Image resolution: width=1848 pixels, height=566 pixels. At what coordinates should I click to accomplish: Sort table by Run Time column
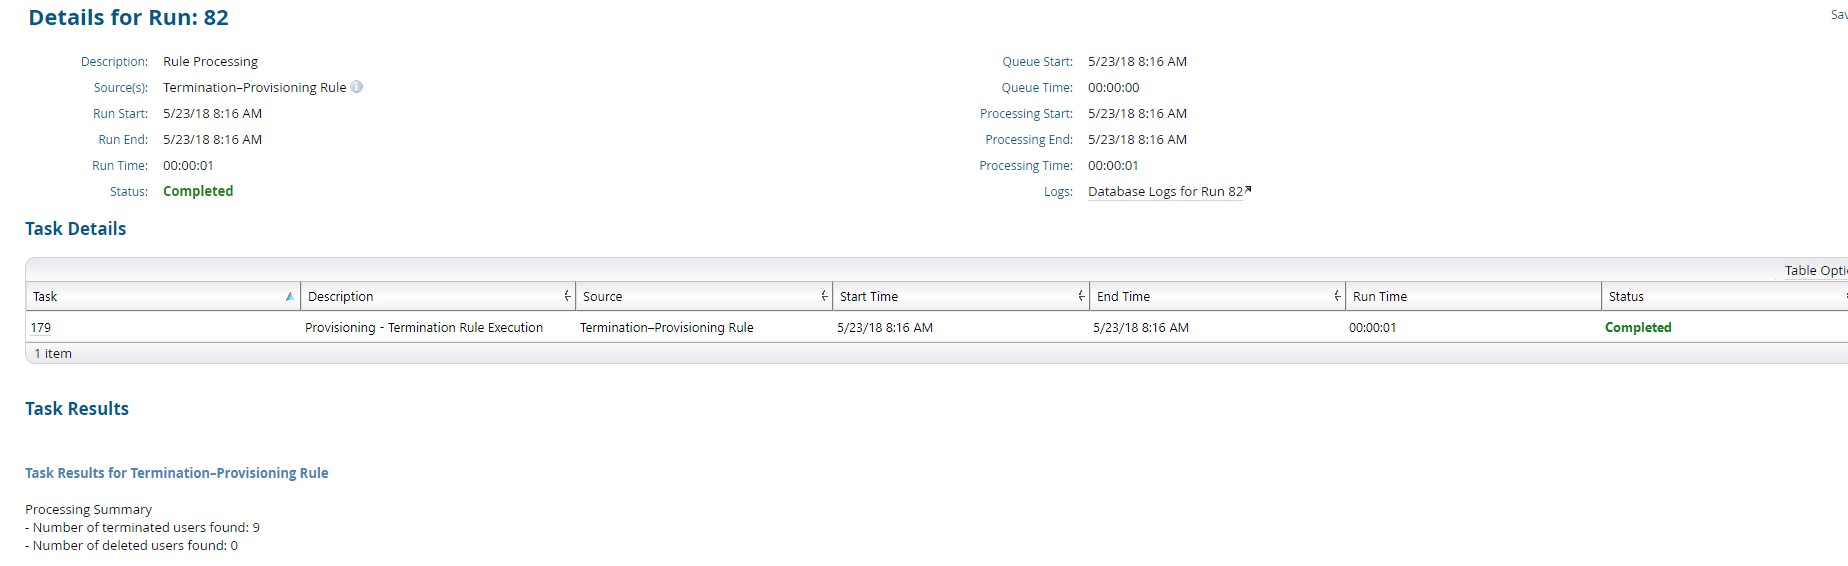[x=1379, y=297]
